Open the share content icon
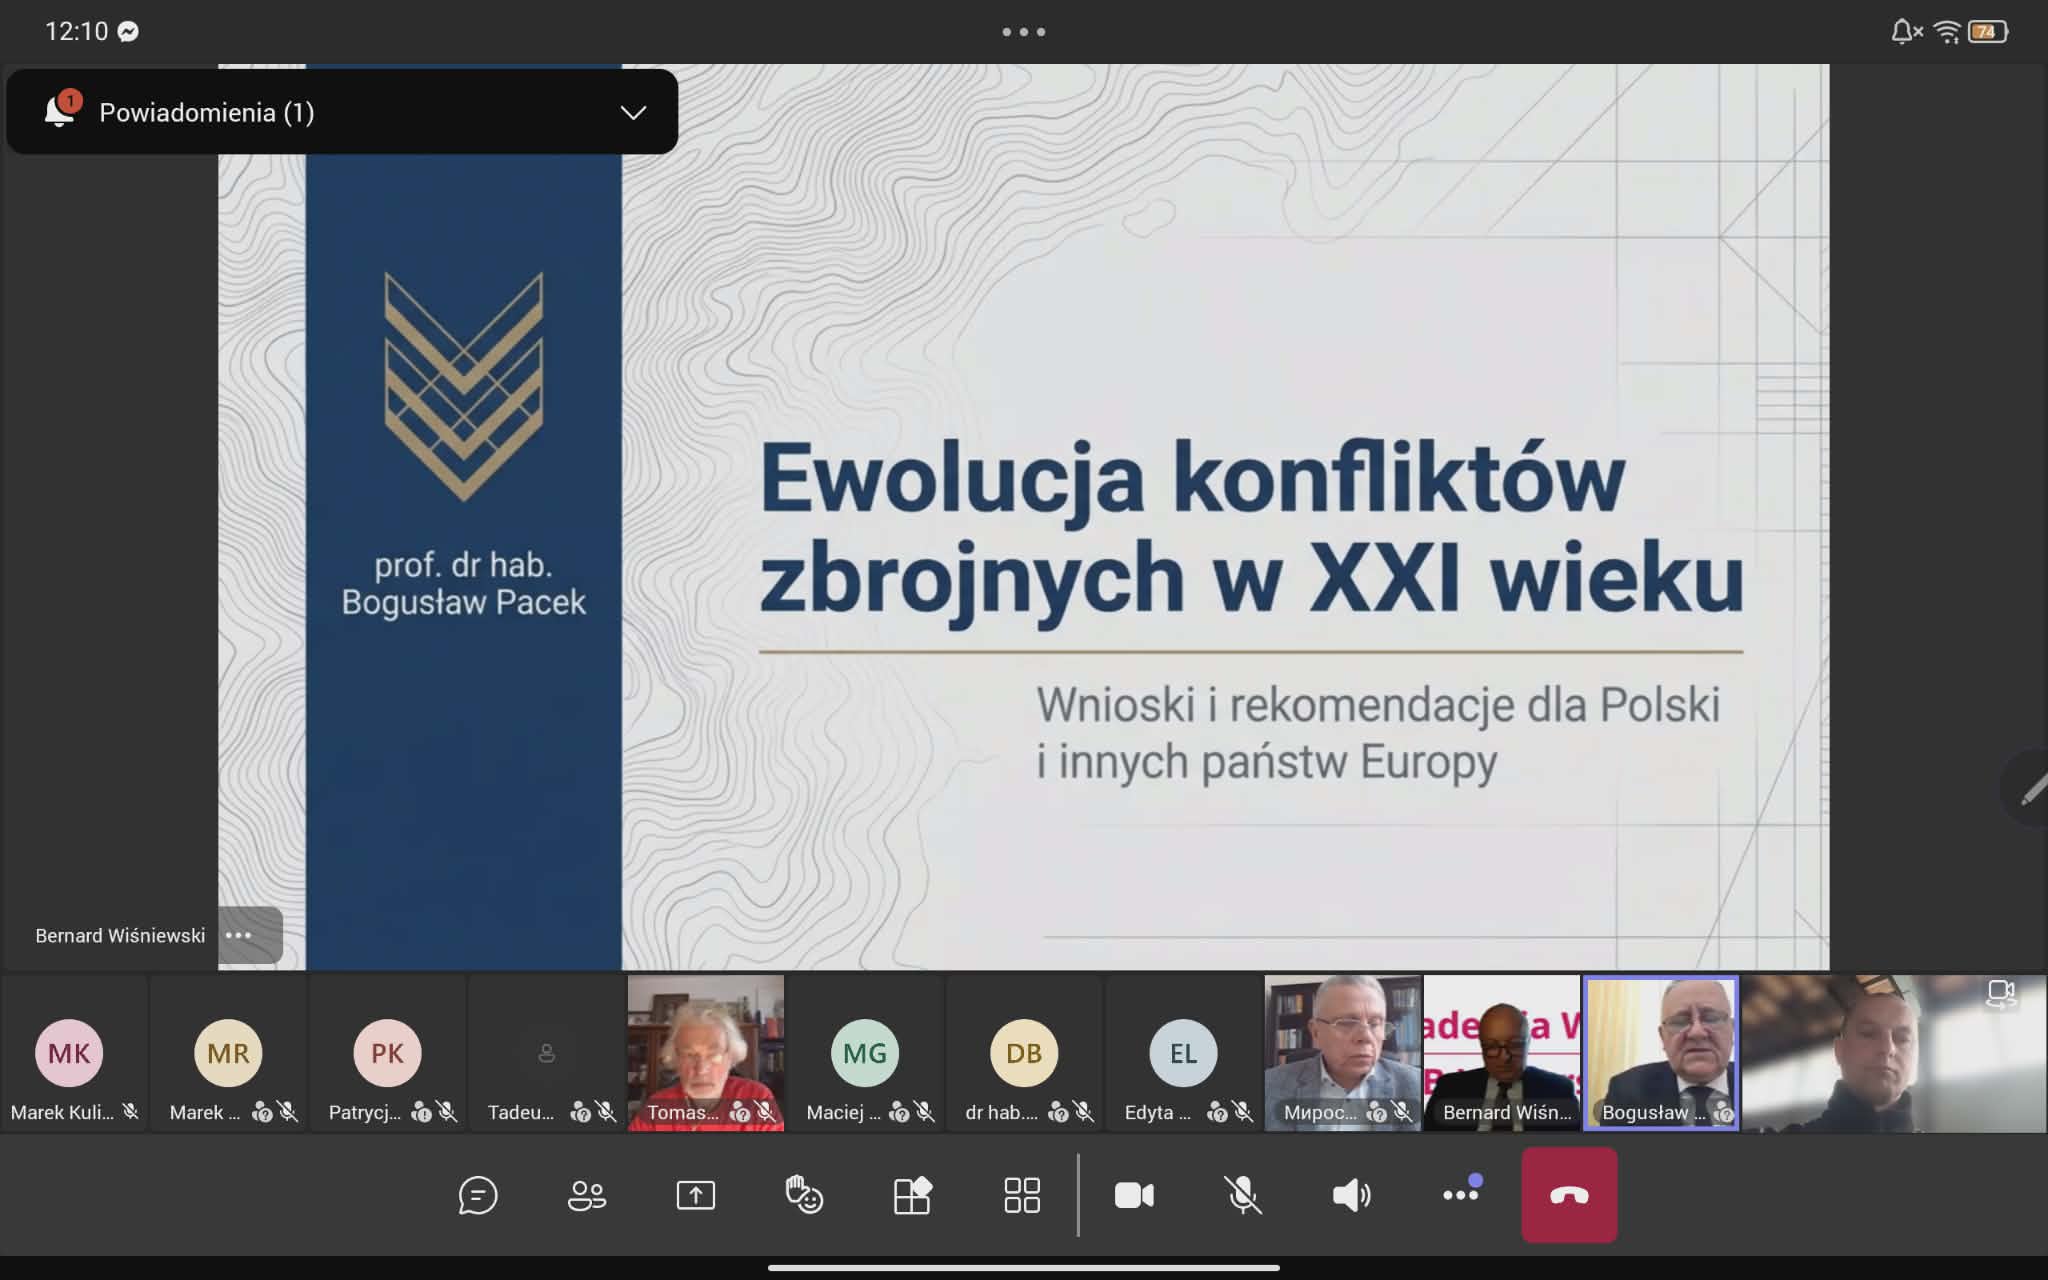This screenshot has height=1280, width=2048. (x=695, y=1194)
